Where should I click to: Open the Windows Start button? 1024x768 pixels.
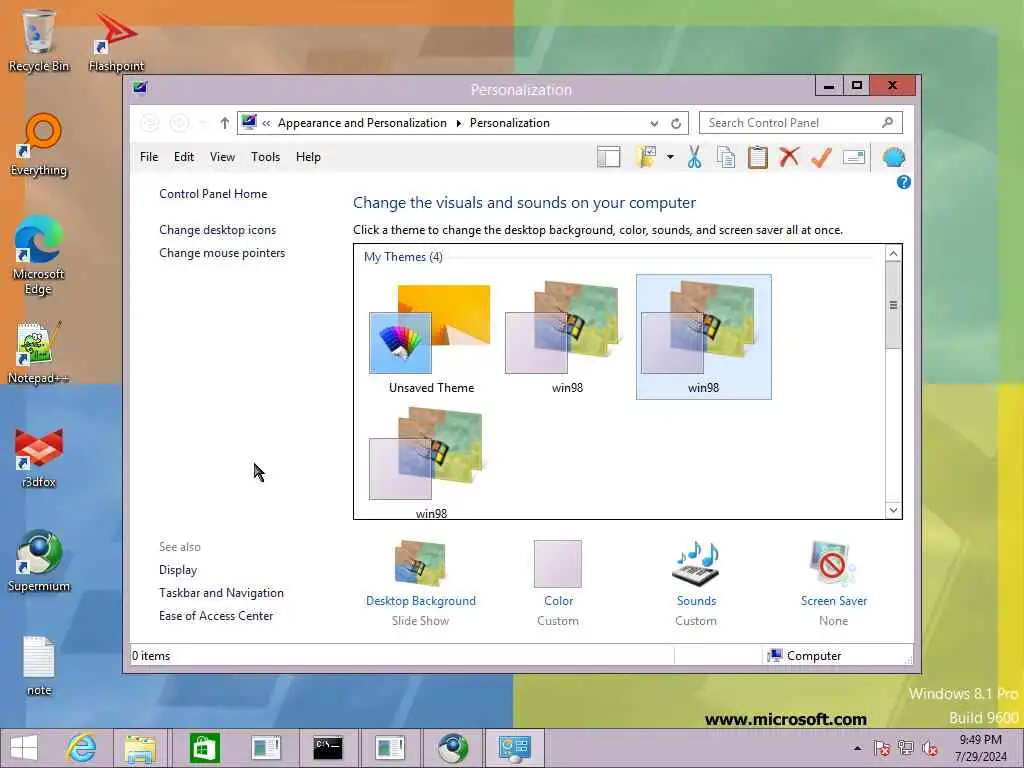pyautogui.click(x=24, y=748)
